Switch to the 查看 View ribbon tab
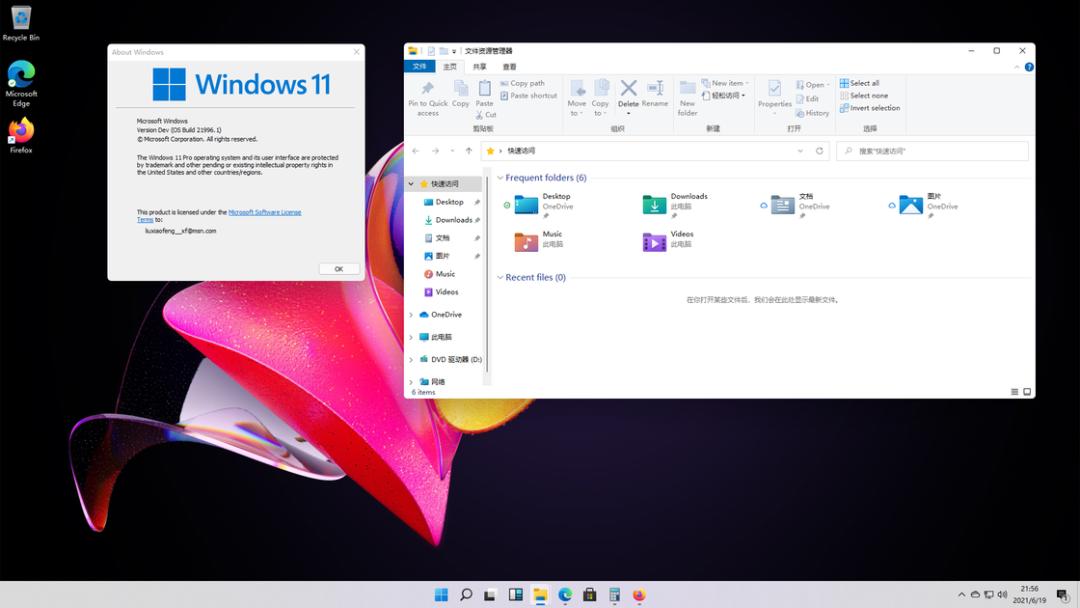The height and width of the screenshot is (608, 1080). (509, 67)
